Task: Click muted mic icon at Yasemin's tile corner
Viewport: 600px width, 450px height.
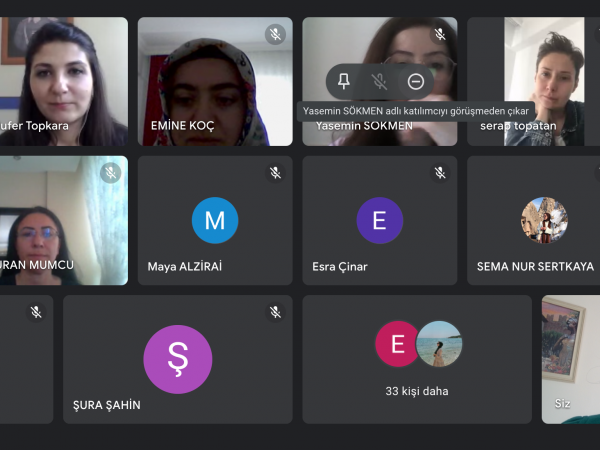Action: (x=440, y=34)
